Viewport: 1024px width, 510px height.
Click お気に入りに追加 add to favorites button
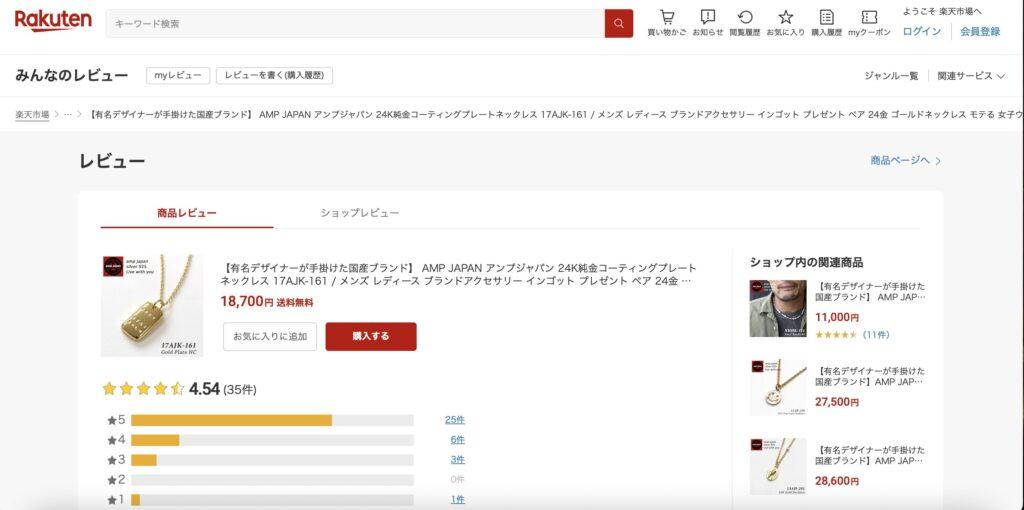tap(270, 336)
